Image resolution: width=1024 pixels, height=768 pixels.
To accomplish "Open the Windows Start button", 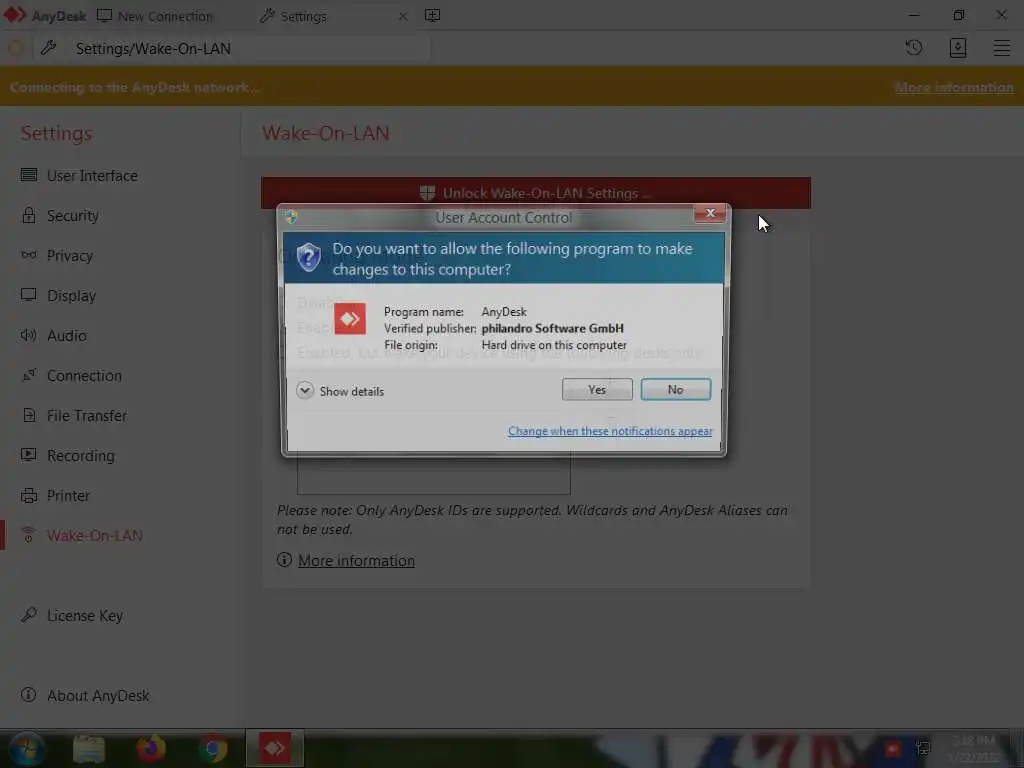I will [27, 748].
